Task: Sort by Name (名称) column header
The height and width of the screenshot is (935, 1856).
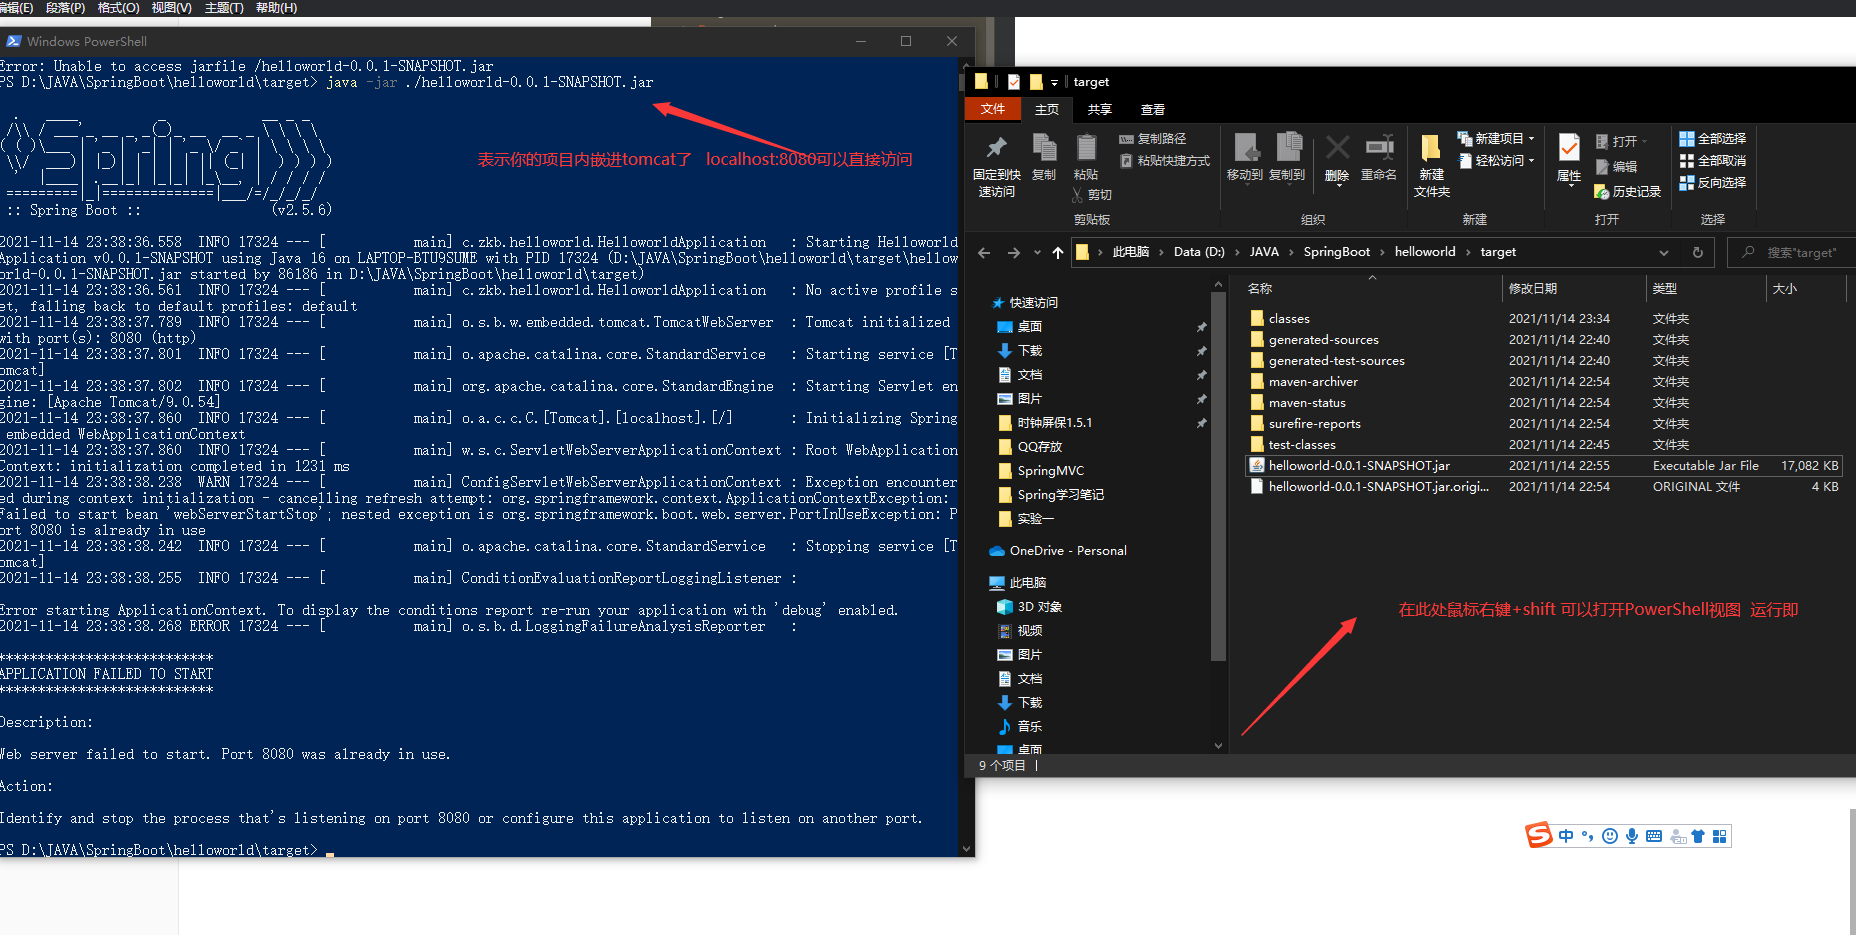Action: (1371, 289)
